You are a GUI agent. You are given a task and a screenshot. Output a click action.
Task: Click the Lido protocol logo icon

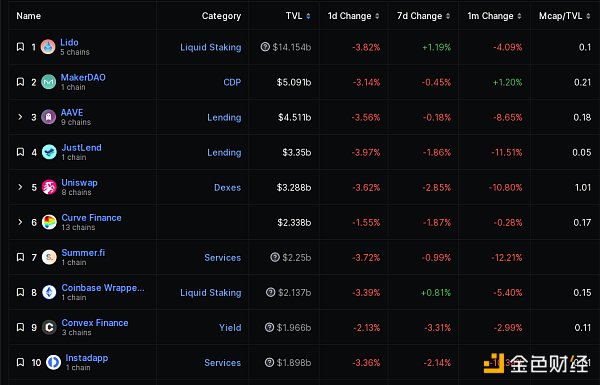click(x=48, y=47)
